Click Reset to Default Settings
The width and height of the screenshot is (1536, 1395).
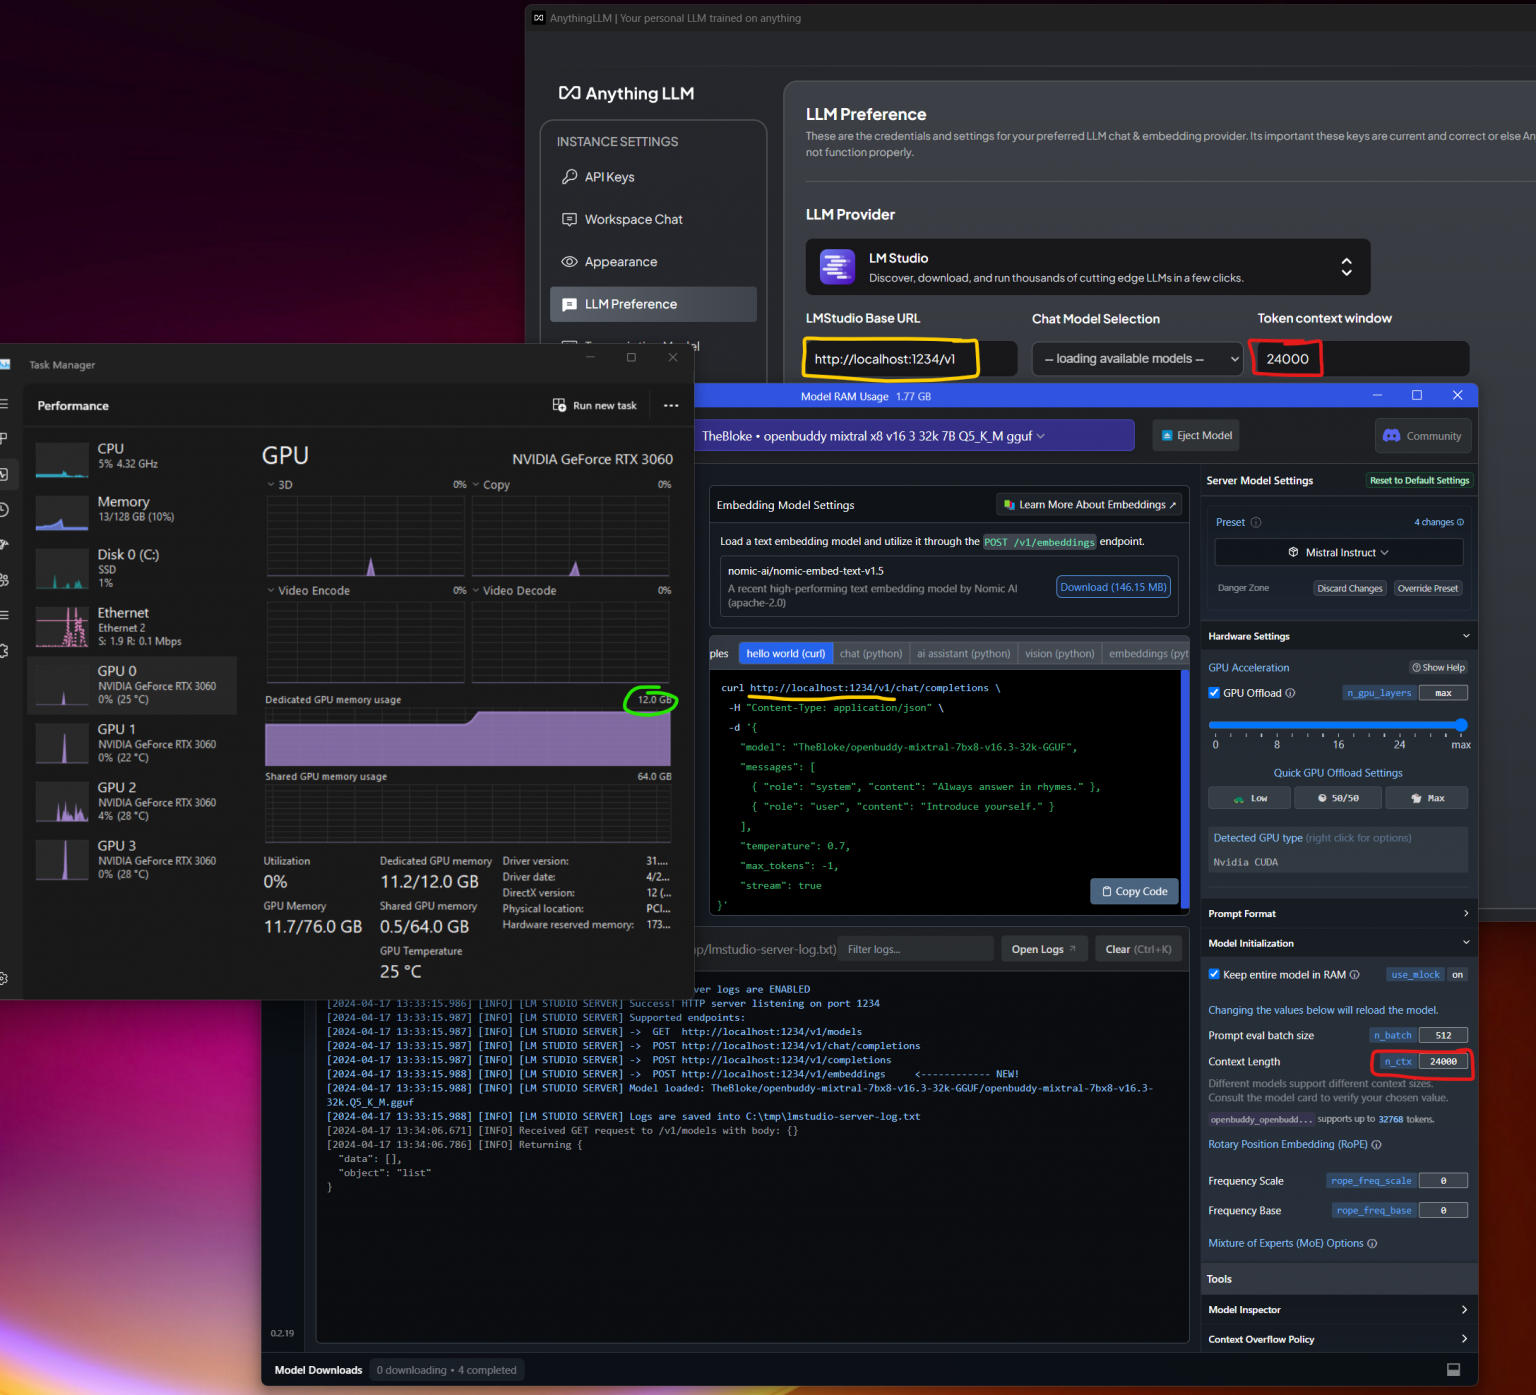tap(1418, 481)
